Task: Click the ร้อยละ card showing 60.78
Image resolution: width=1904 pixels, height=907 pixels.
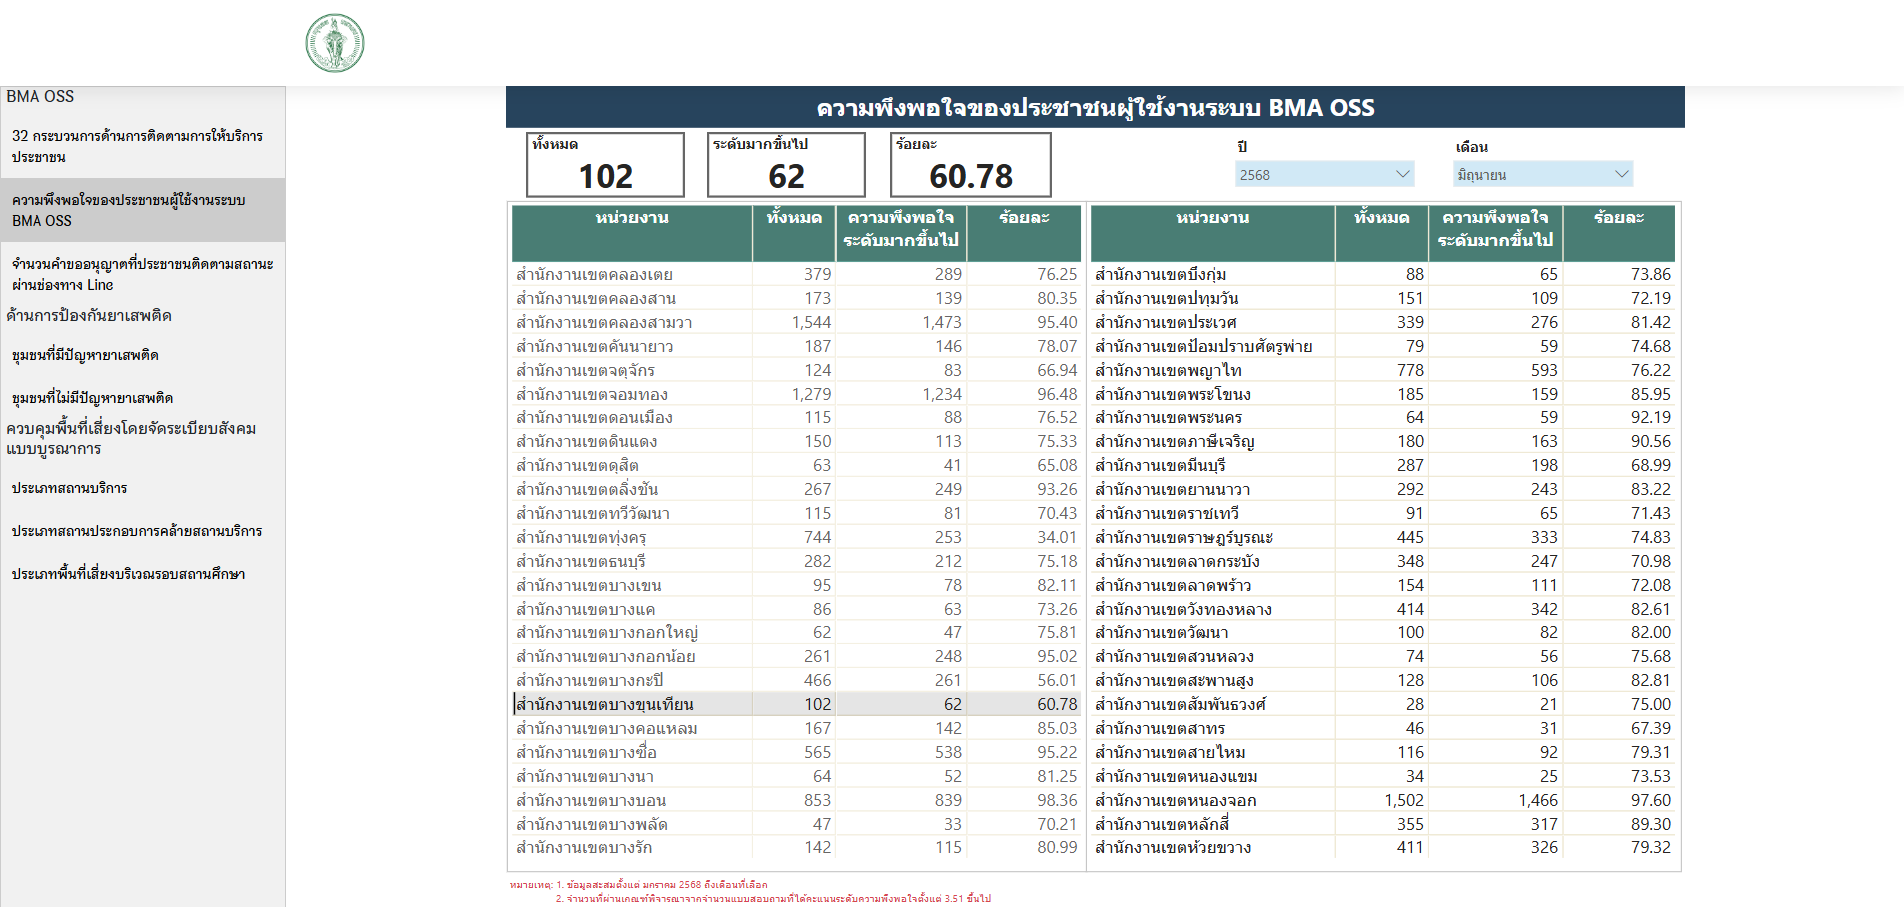Action: tap(971, 165)
